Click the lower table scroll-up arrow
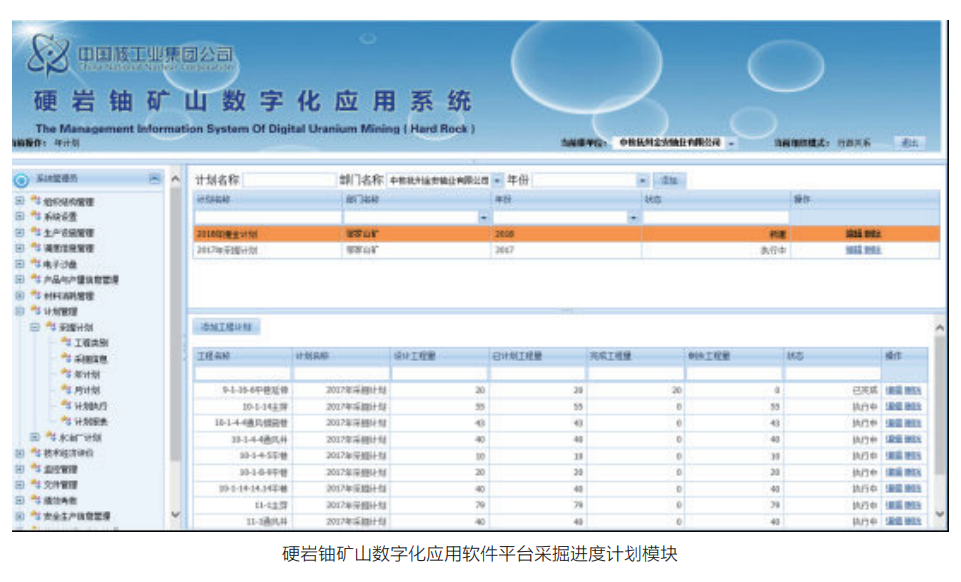Viewport: 961px width, 582px height. tap(939, 328)
